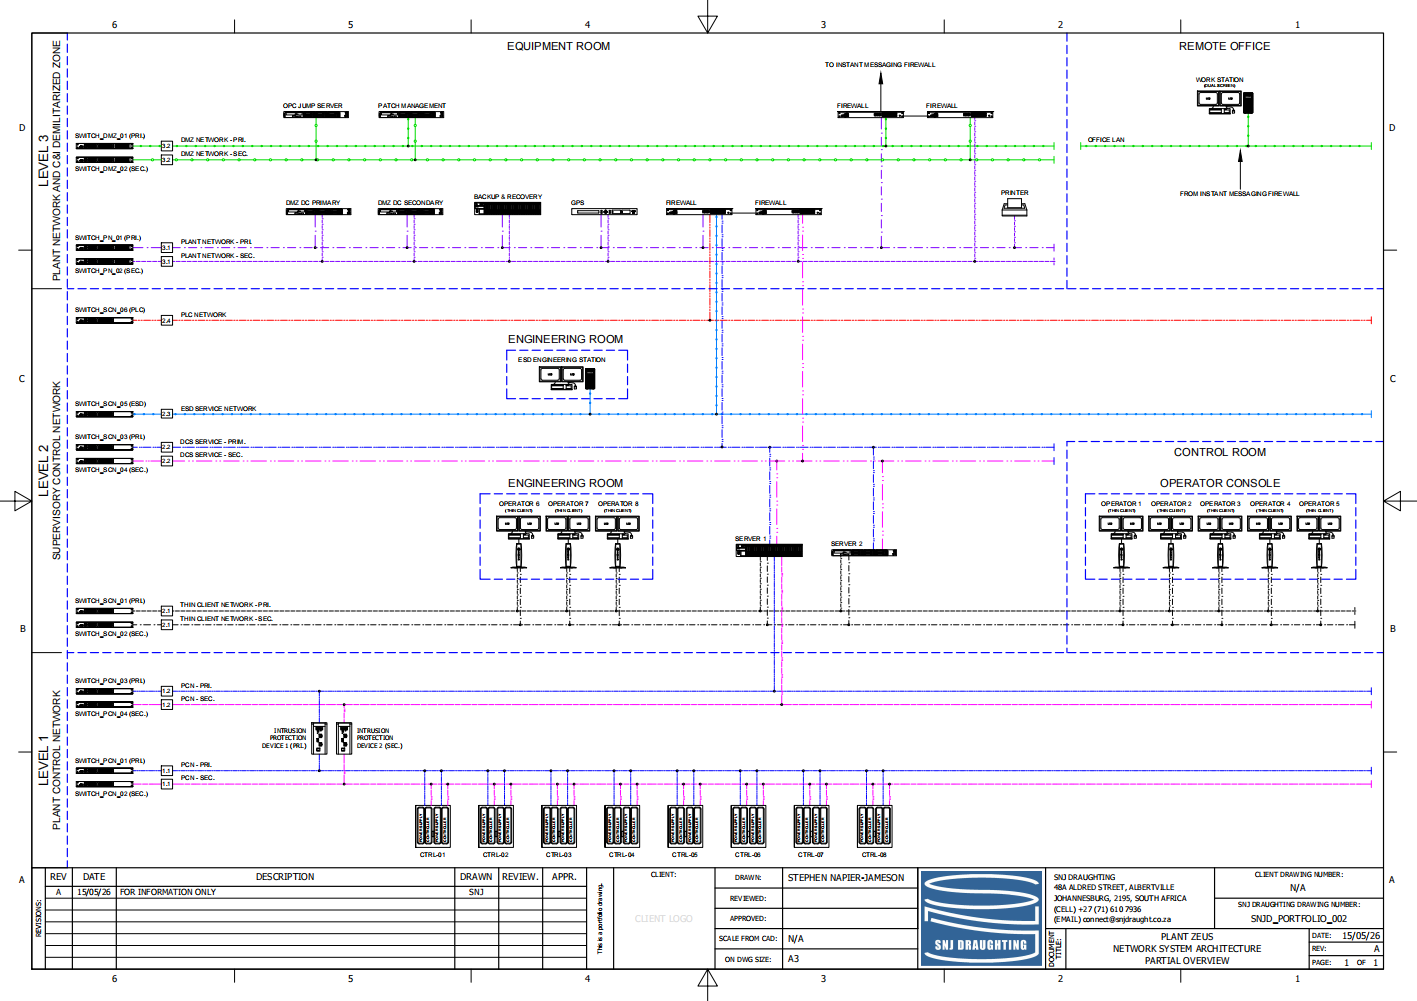Screen dimensions: 1417x1001
Task: Select the 'PLC NETWORK' line label
Action: point(203,315)
